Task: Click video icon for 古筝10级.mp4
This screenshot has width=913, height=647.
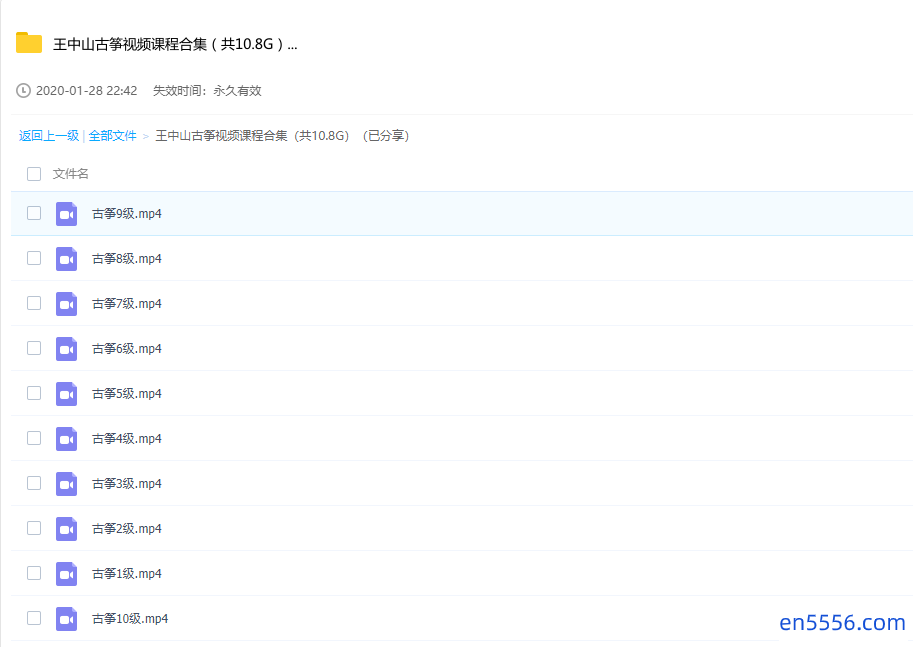Action: (67, 619)
